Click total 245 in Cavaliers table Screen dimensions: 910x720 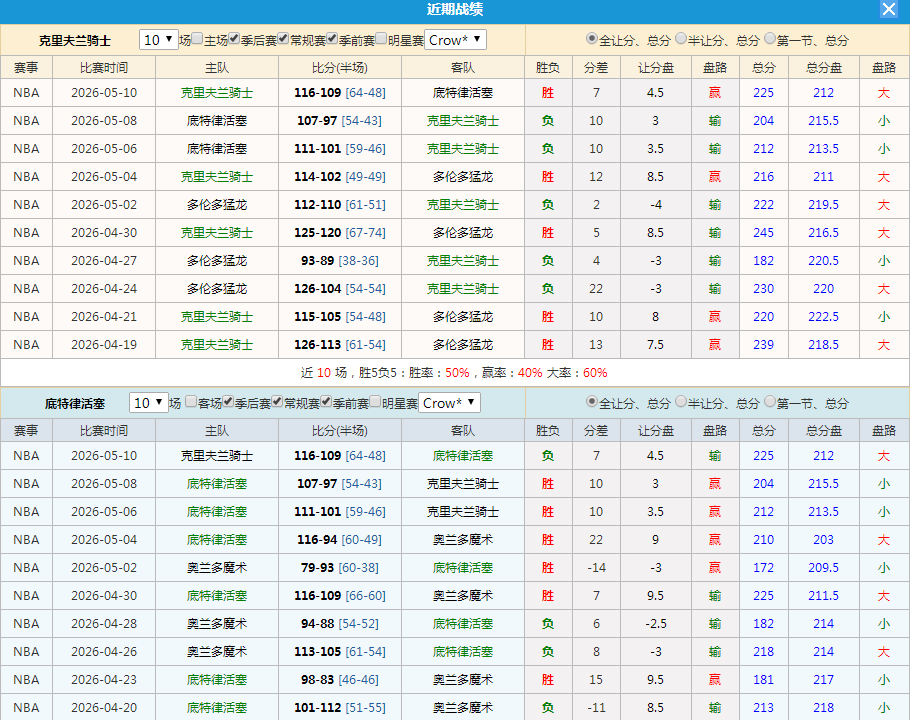coord(763,233)
